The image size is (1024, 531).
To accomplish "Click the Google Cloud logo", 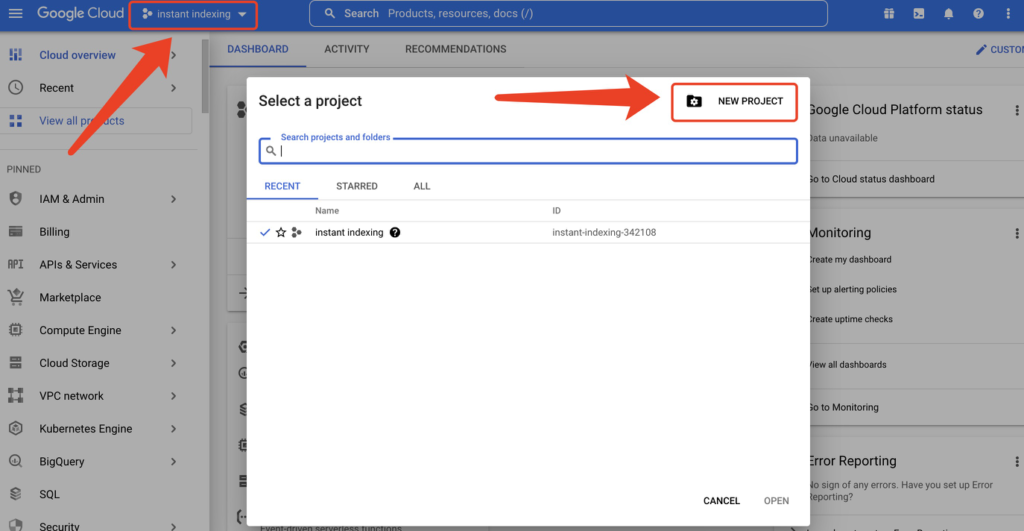I will 80,13.
